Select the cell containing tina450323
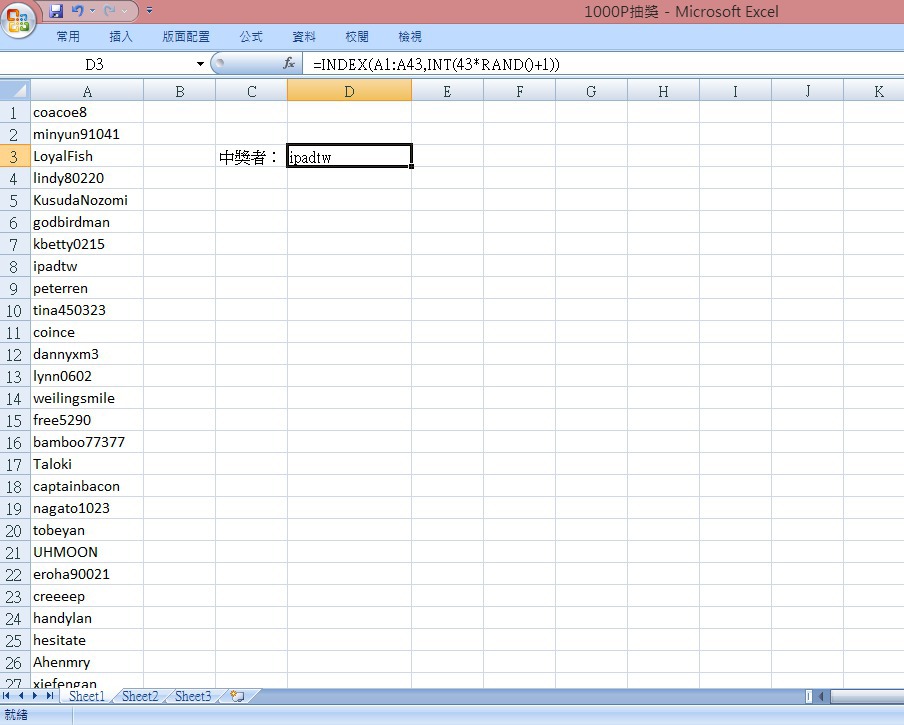The width and height of the screenshot is (904, 725). (x=87, y=310)
